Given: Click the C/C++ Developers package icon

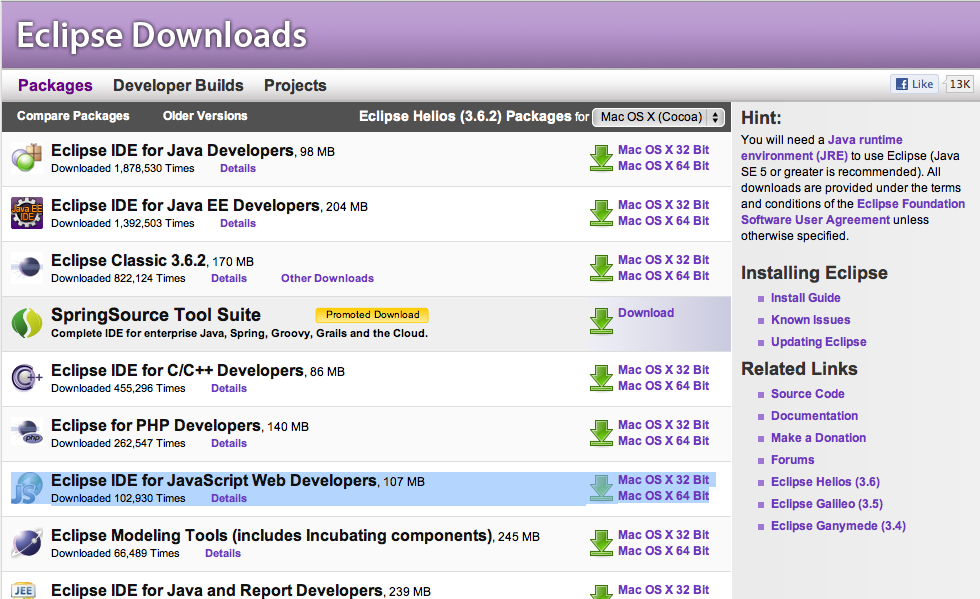Looking at the screenshot, I should 27,378.
